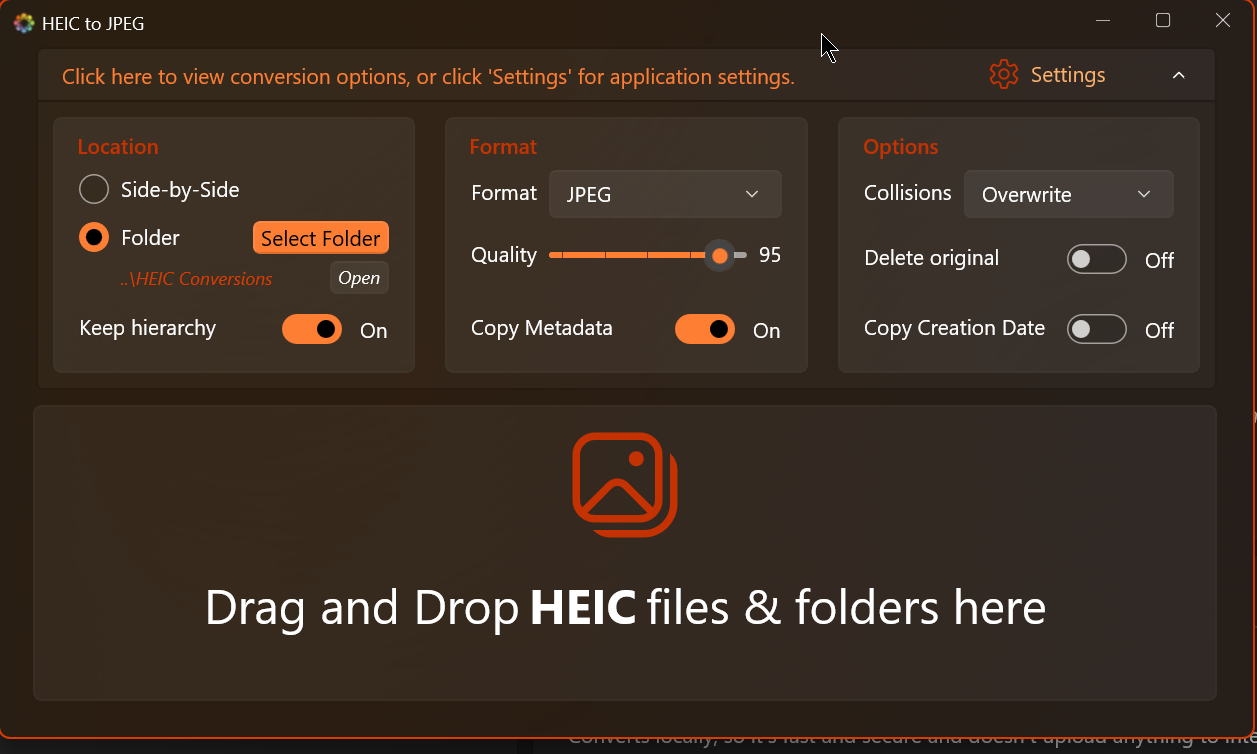Click the ..\HEIC Conversions folder path

click(x=196, y=279)
